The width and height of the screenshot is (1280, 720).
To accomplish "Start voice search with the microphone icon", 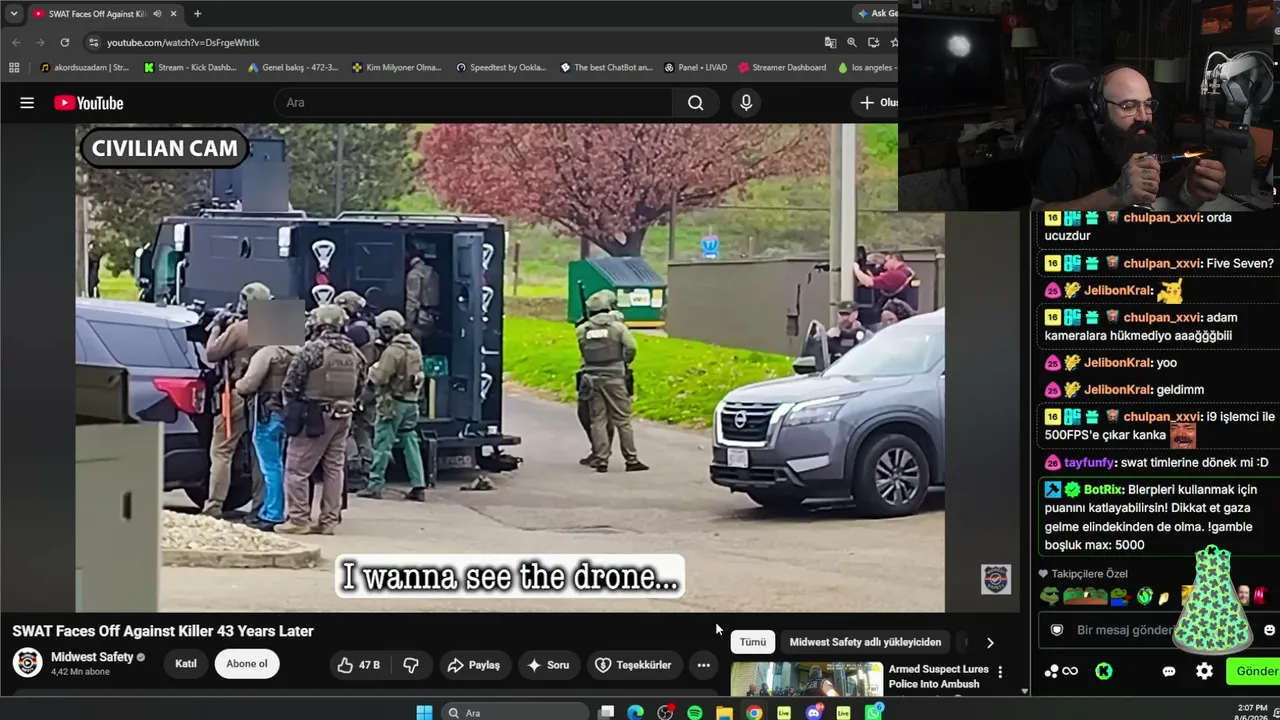I will (745, 103).
